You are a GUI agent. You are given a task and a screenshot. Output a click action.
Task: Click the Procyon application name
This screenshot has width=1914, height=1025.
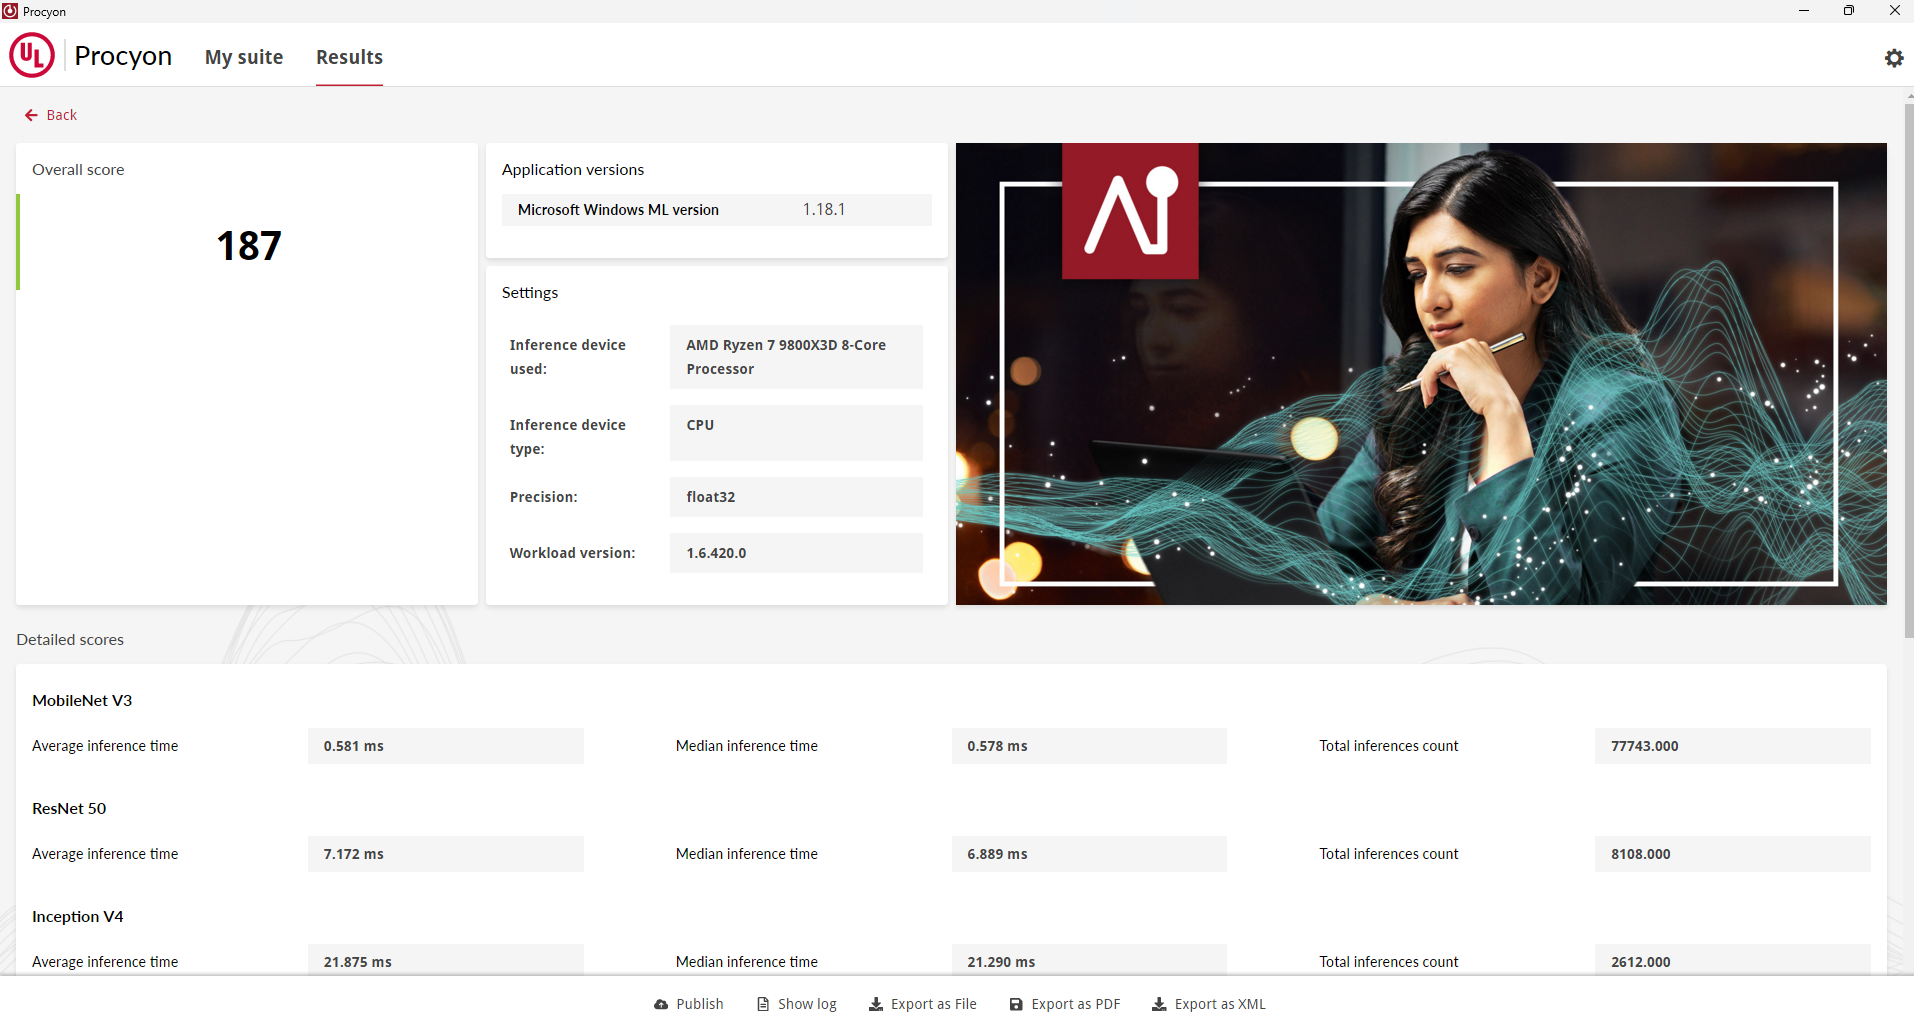pyautogui.click(x=123, y=56)
